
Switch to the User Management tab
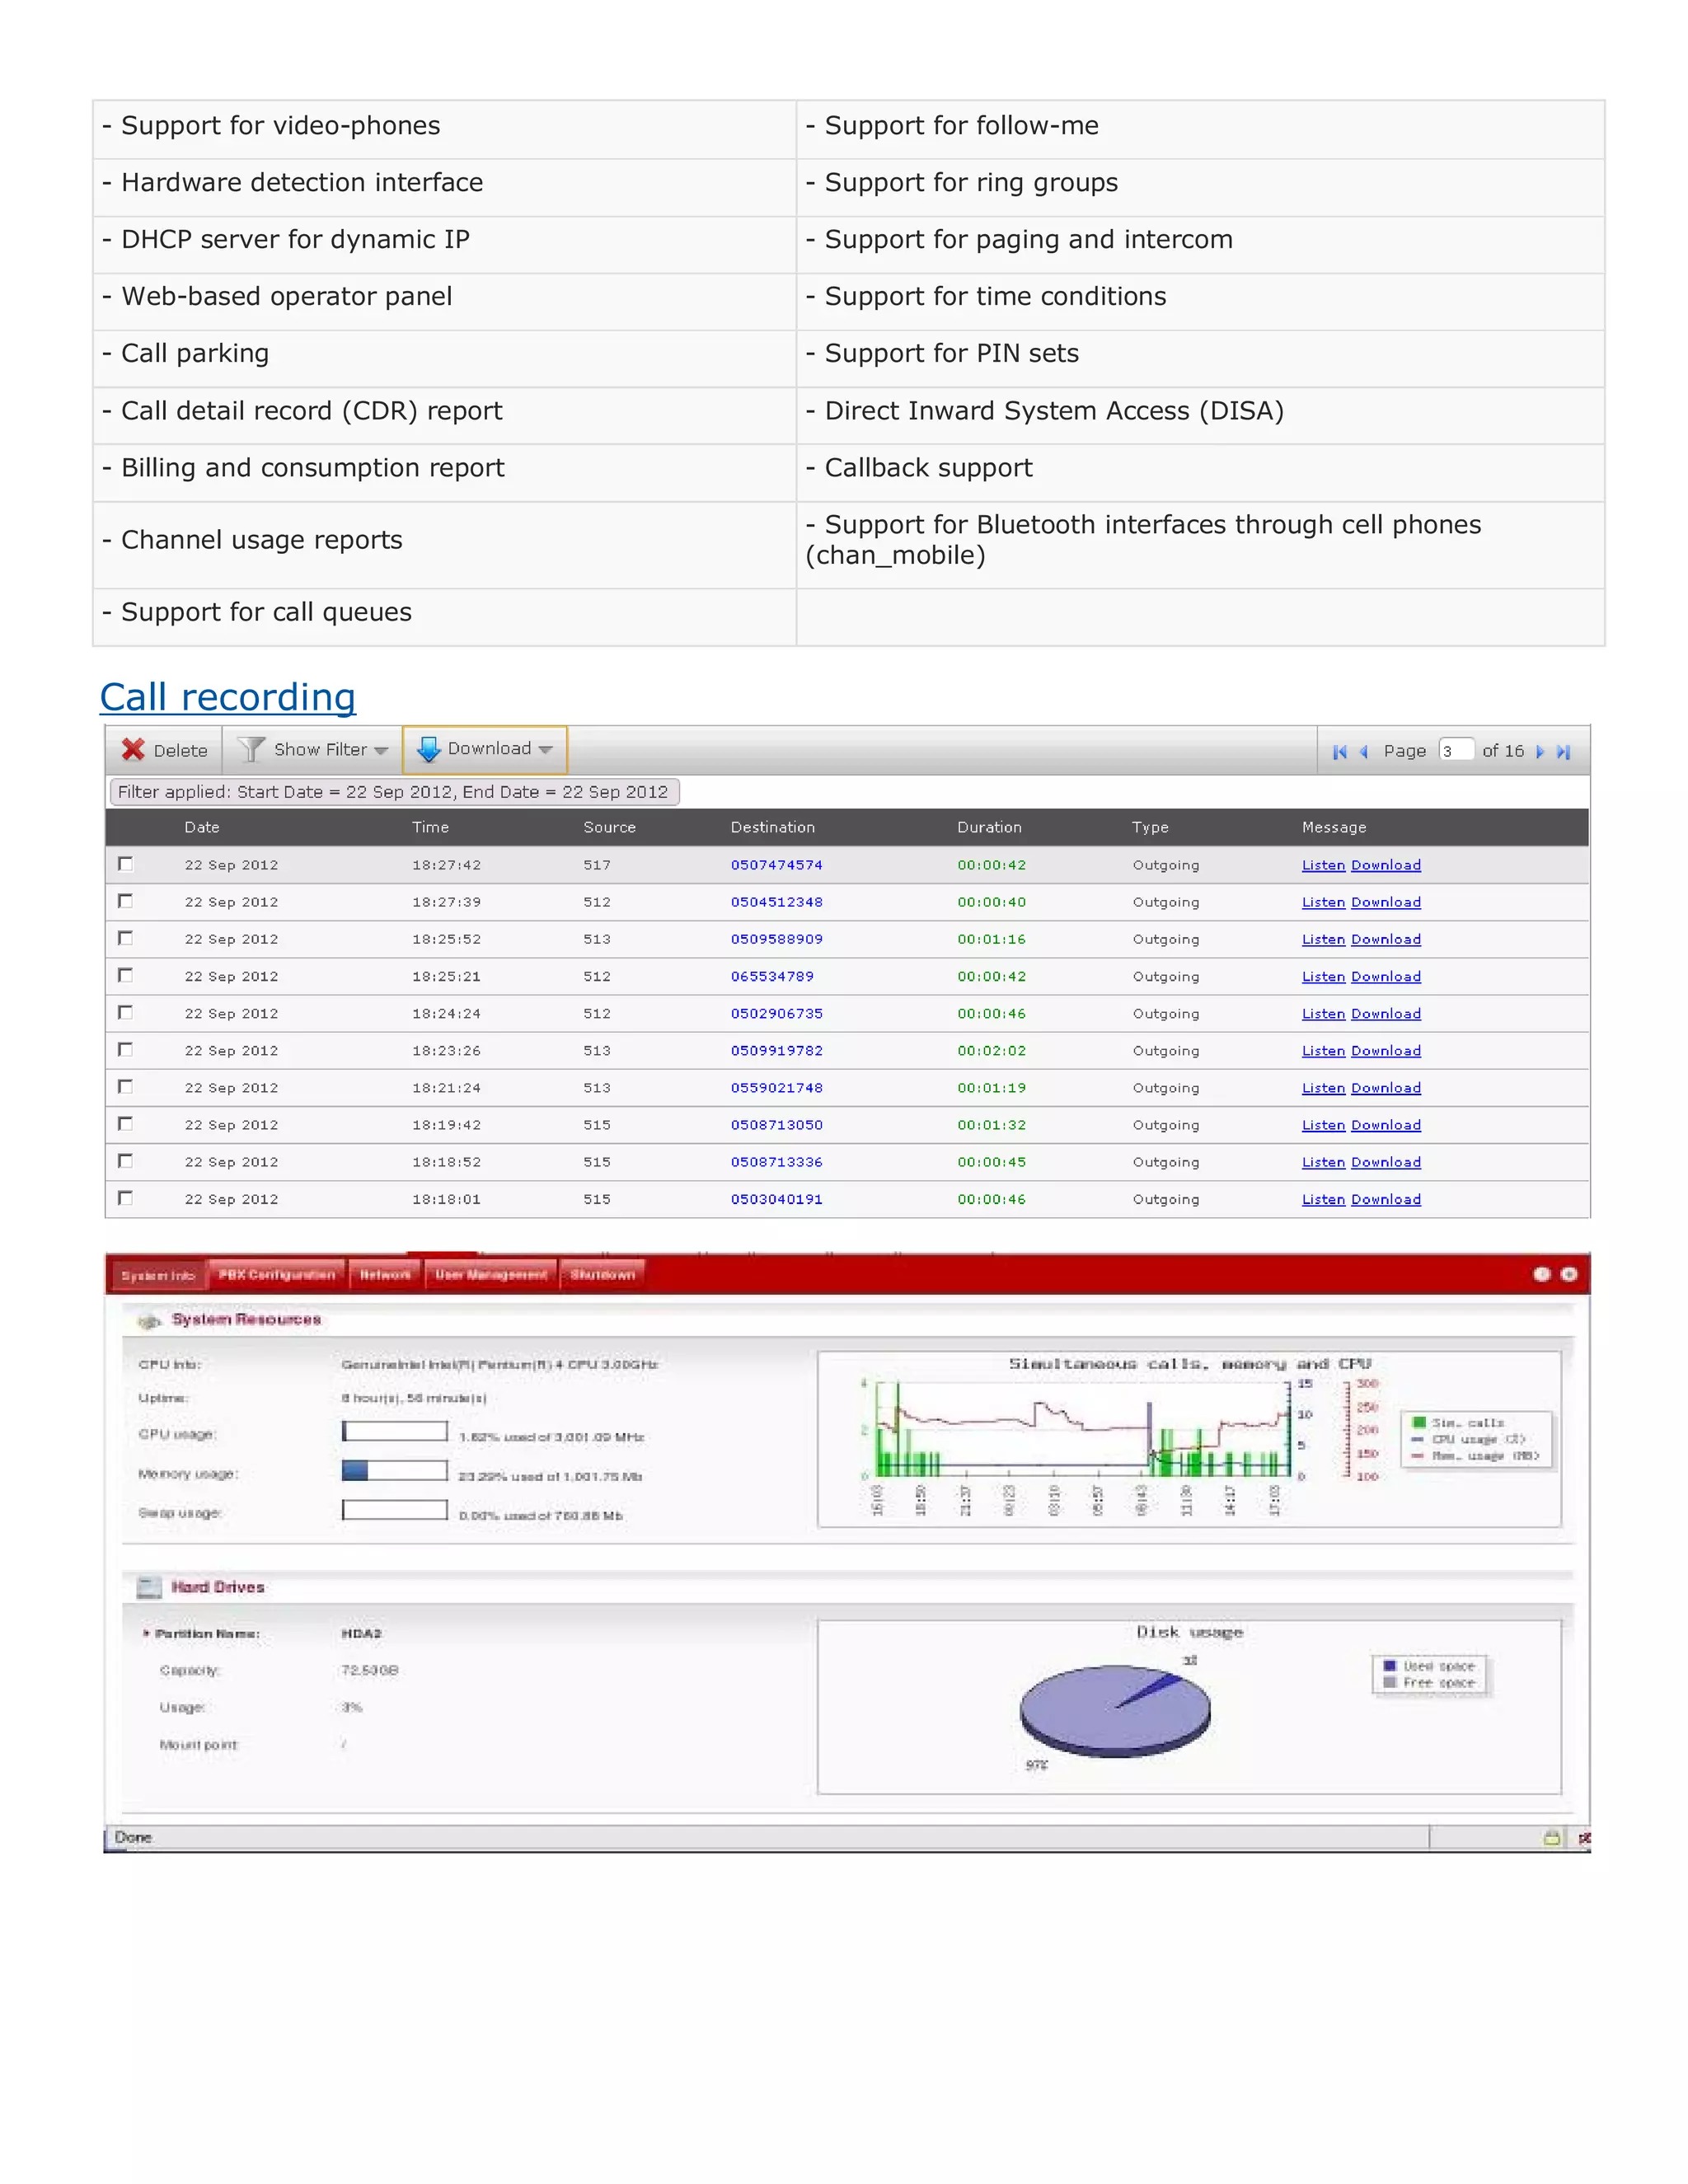490,1275
